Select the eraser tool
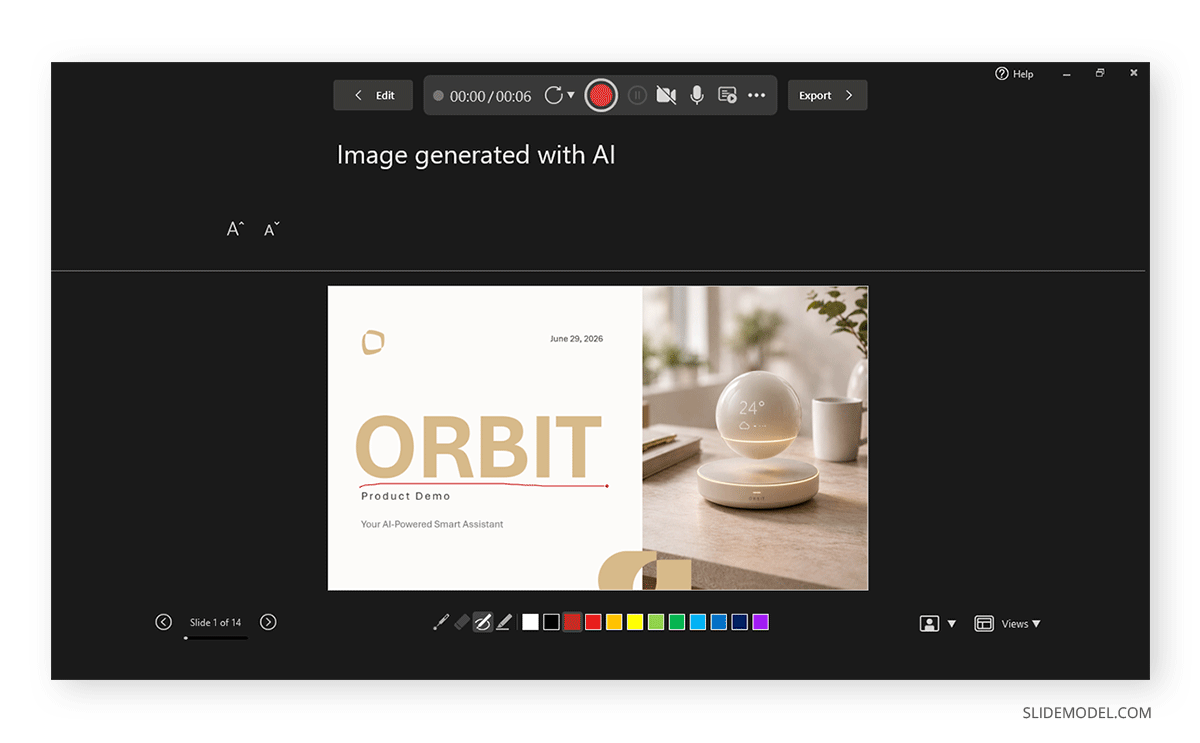 tap(462, 622)
